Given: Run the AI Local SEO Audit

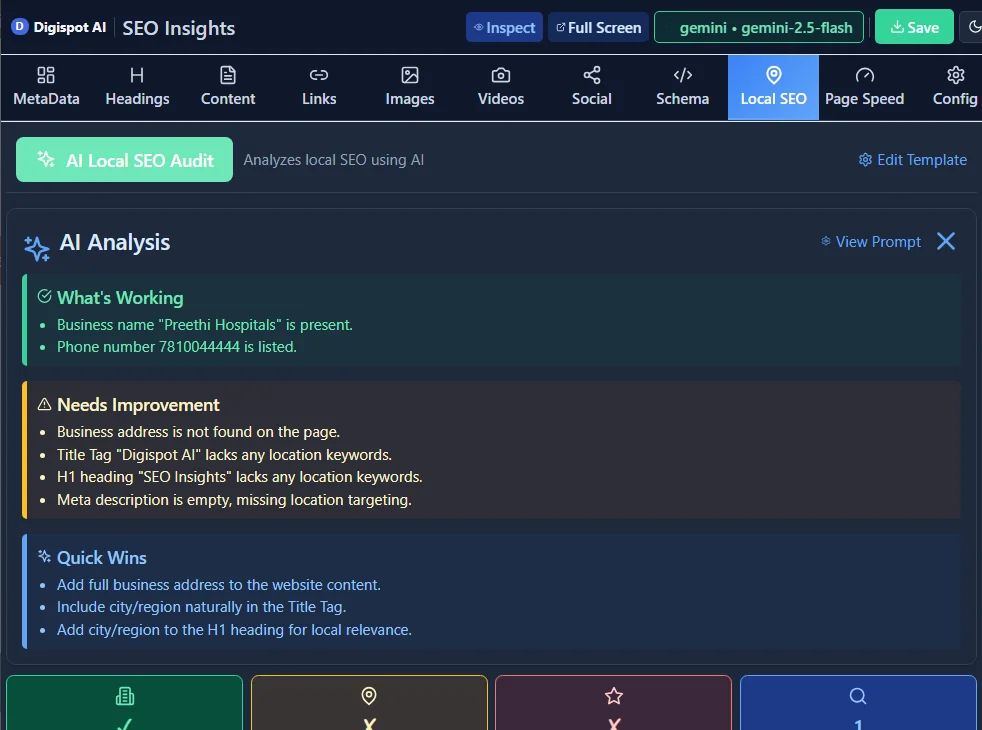Looking at the screenshot, I should 124,160.
